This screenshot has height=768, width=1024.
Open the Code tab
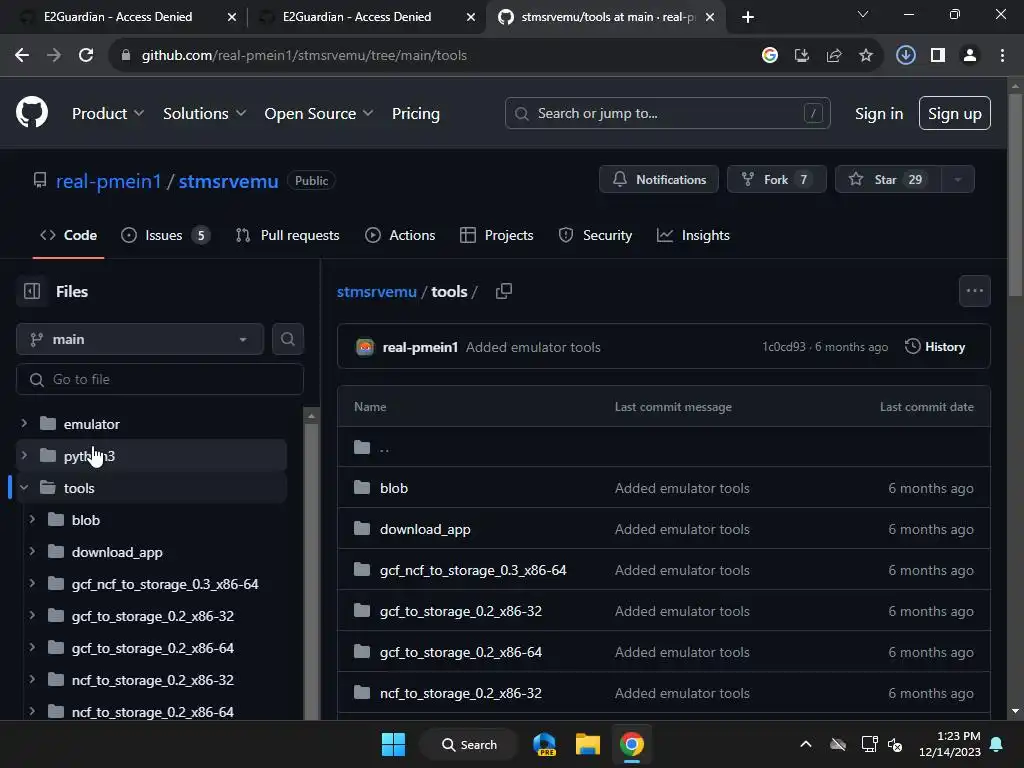point(69,235)
